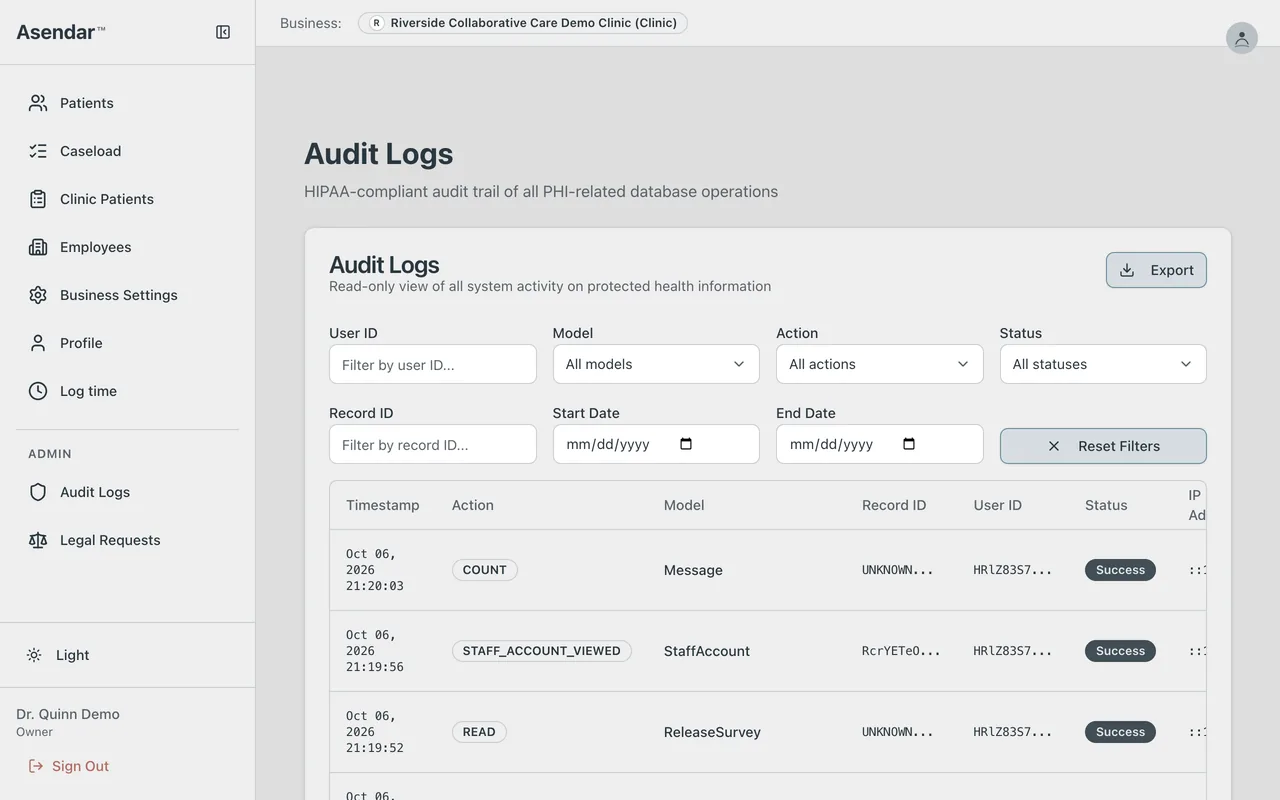Click the Employees building icon
This screenshot has width=1280, height=800.
[38, 247]
